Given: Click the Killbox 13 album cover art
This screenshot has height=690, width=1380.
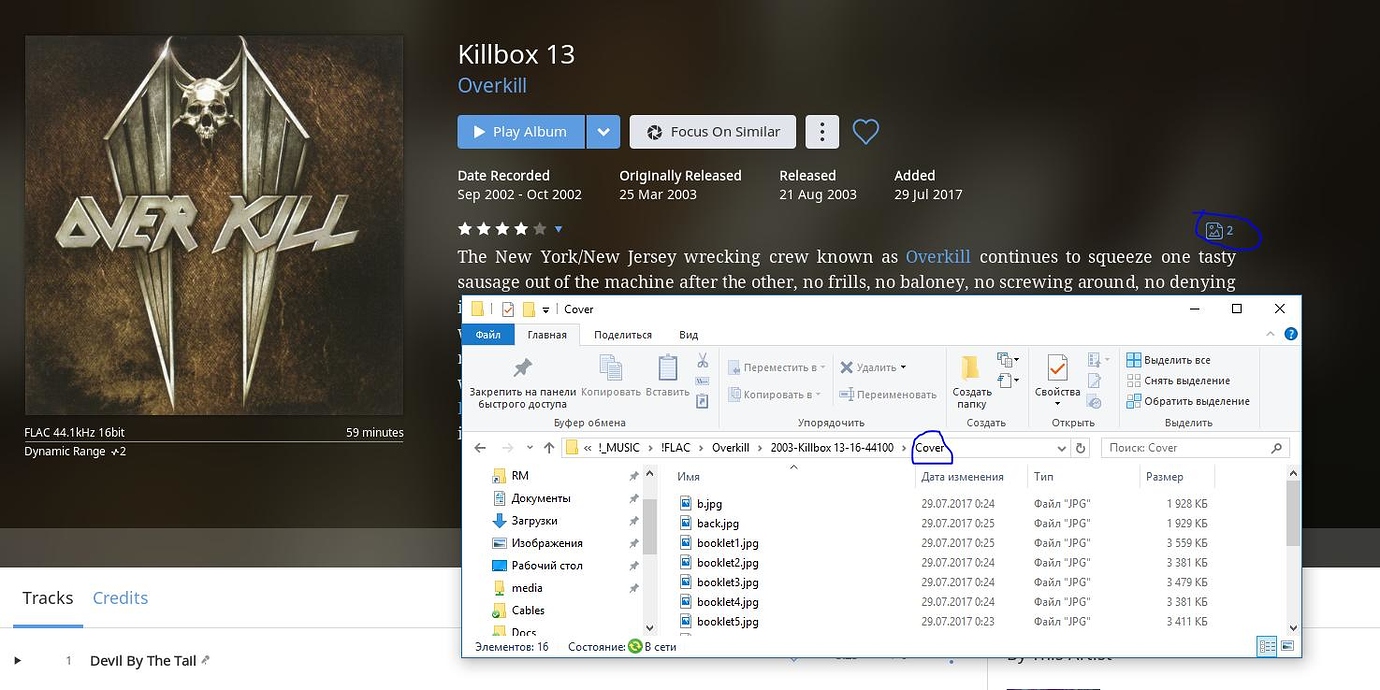Looking at the screenshot, I should pos(214,225).
